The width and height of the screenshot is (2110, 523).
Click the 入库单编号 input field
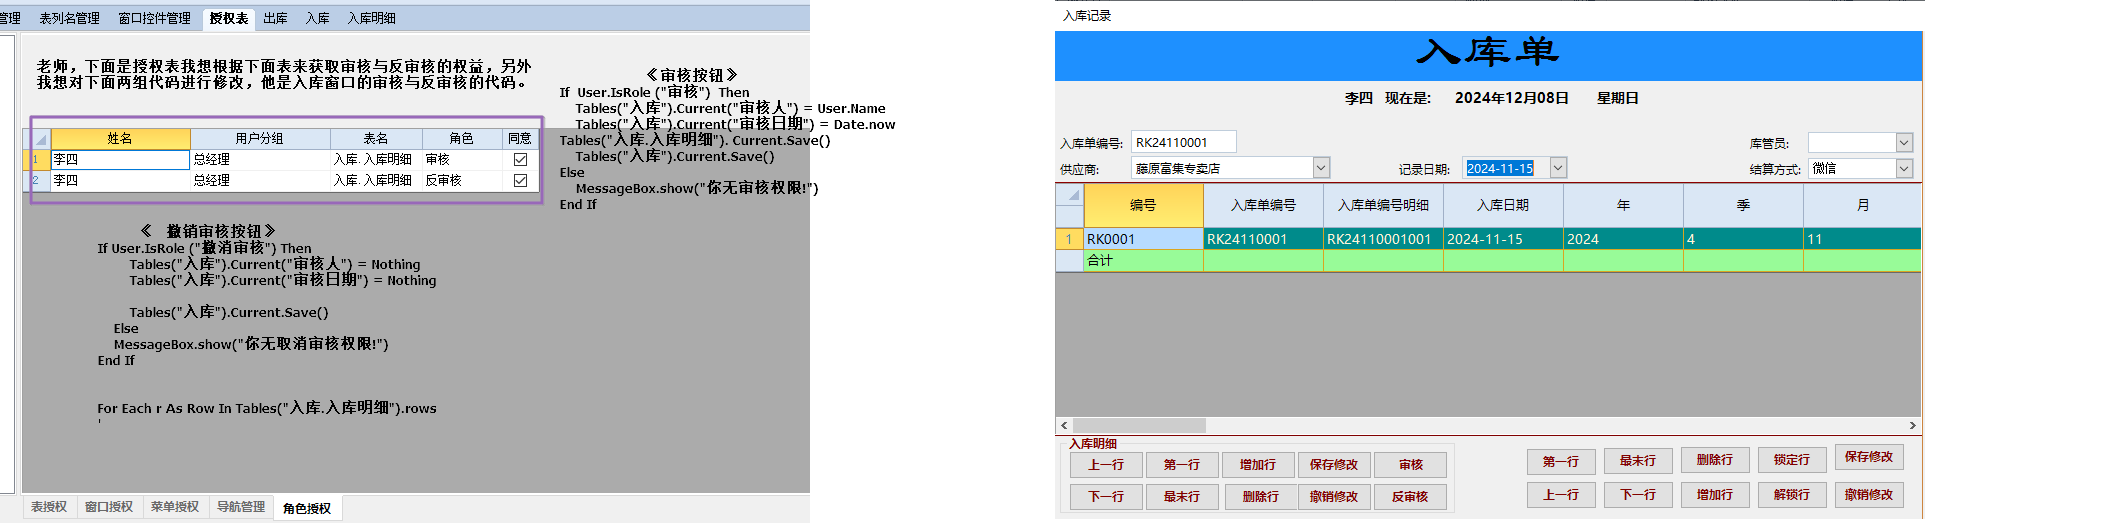[1183, 143]
